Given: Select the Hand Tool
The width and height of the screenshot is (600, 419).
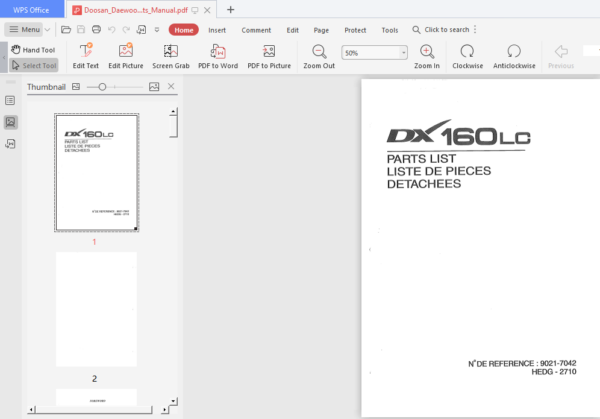Looking at the screenshot, I should 33,50.
